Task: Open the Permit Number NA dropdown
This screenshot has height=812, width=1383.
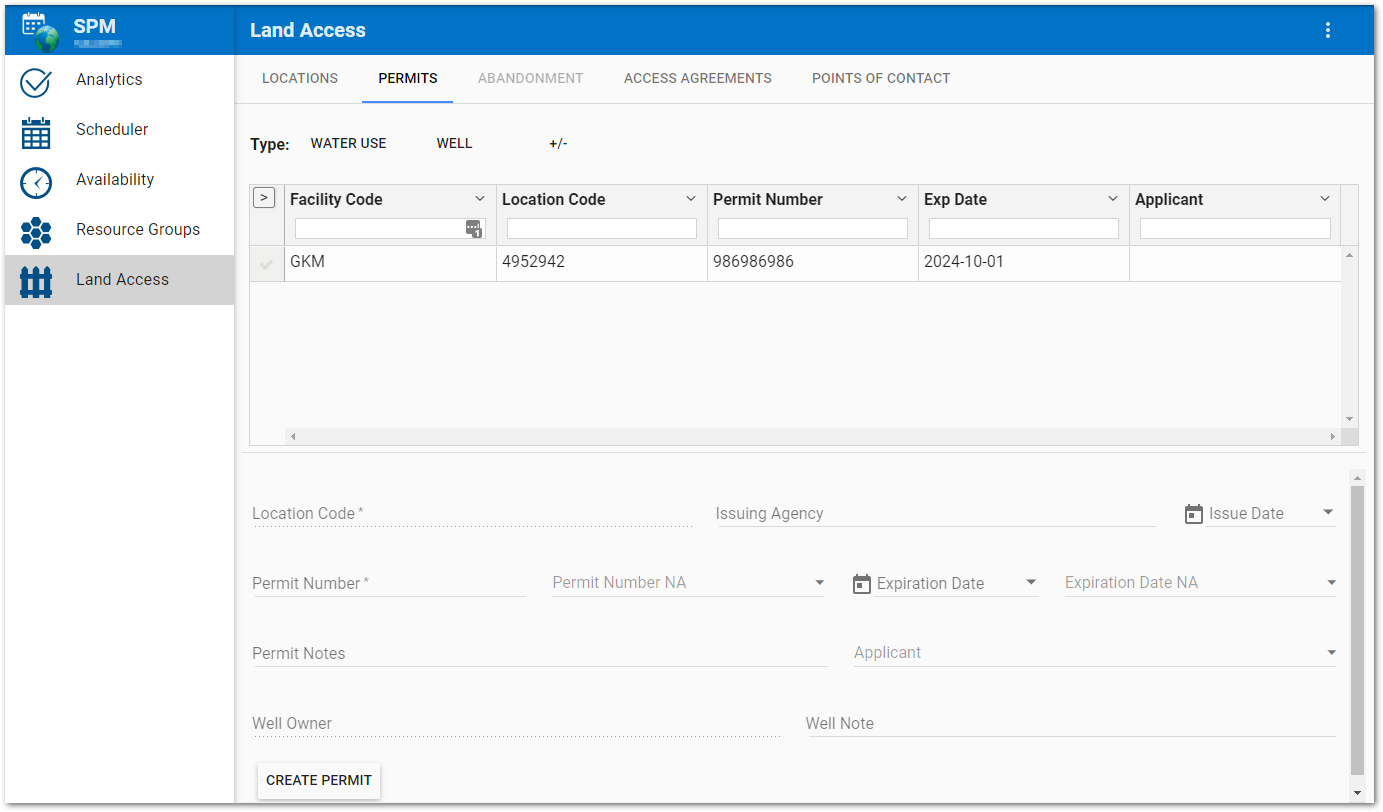Action: point(819,583)
